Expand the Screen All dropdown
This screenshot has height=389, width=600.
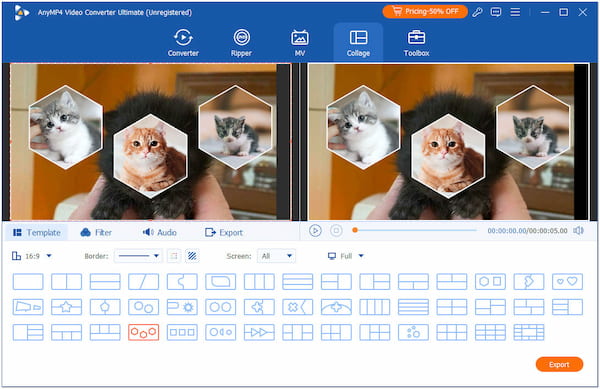coord(276,256)
